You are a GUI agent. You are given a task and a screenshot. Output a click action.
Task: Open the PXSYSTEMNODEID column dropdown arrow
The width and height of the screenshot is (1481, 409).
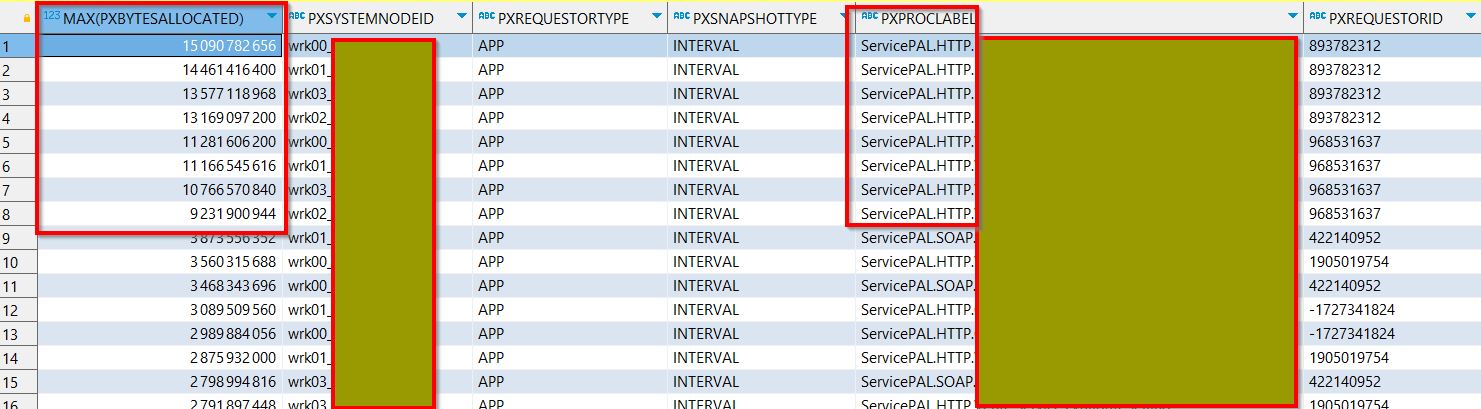click(460, 18)
